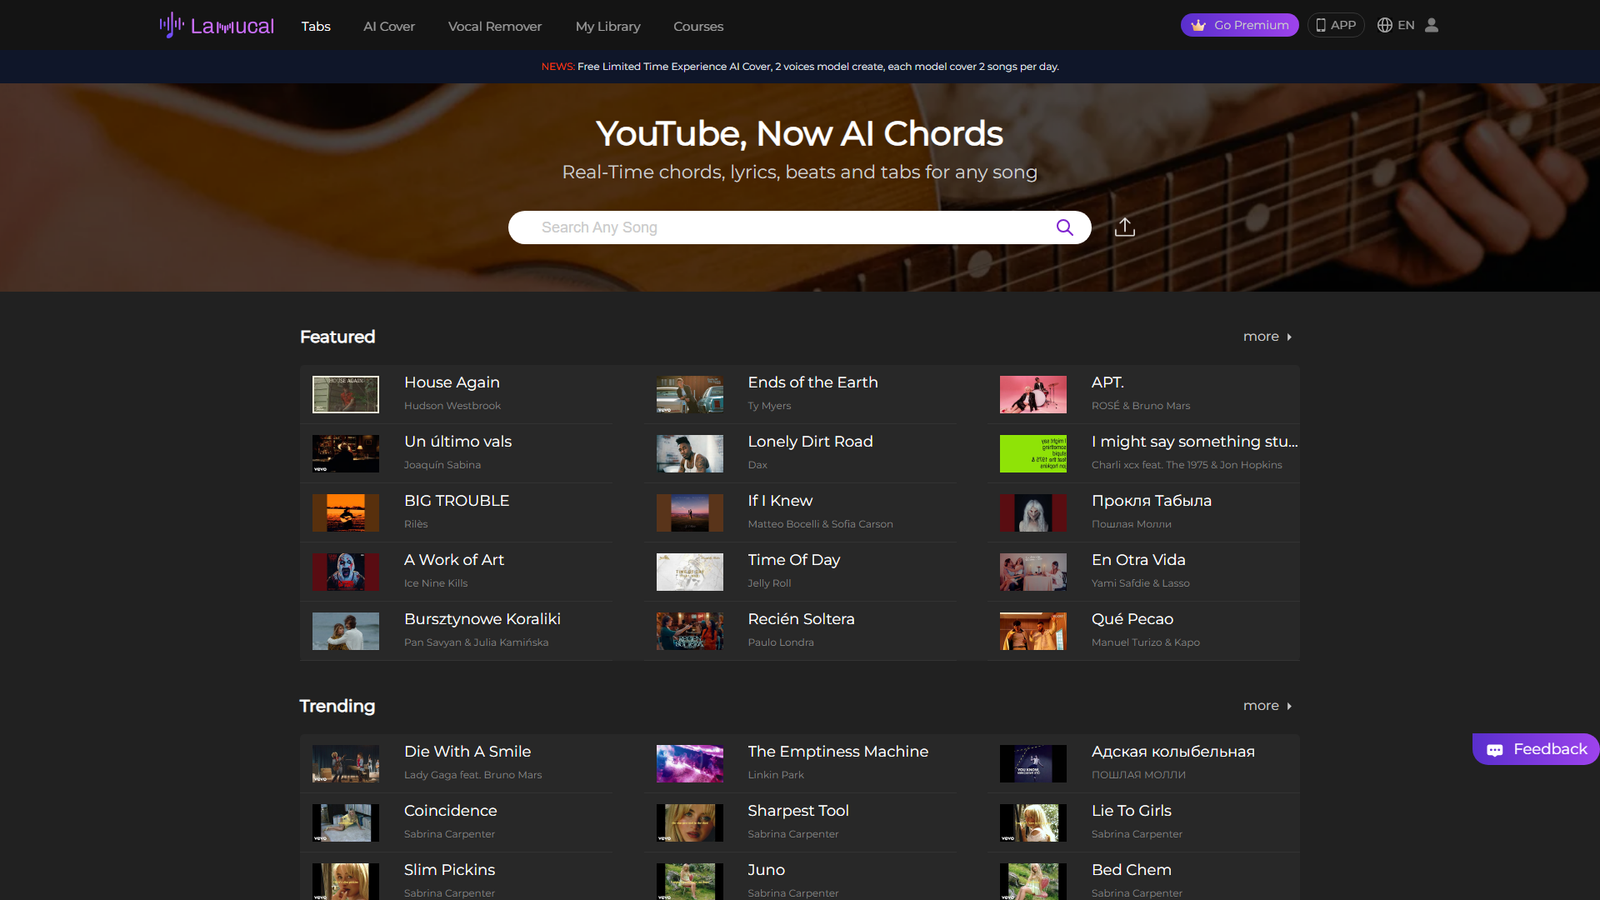Expand Trending section with more

point(1267,706)
